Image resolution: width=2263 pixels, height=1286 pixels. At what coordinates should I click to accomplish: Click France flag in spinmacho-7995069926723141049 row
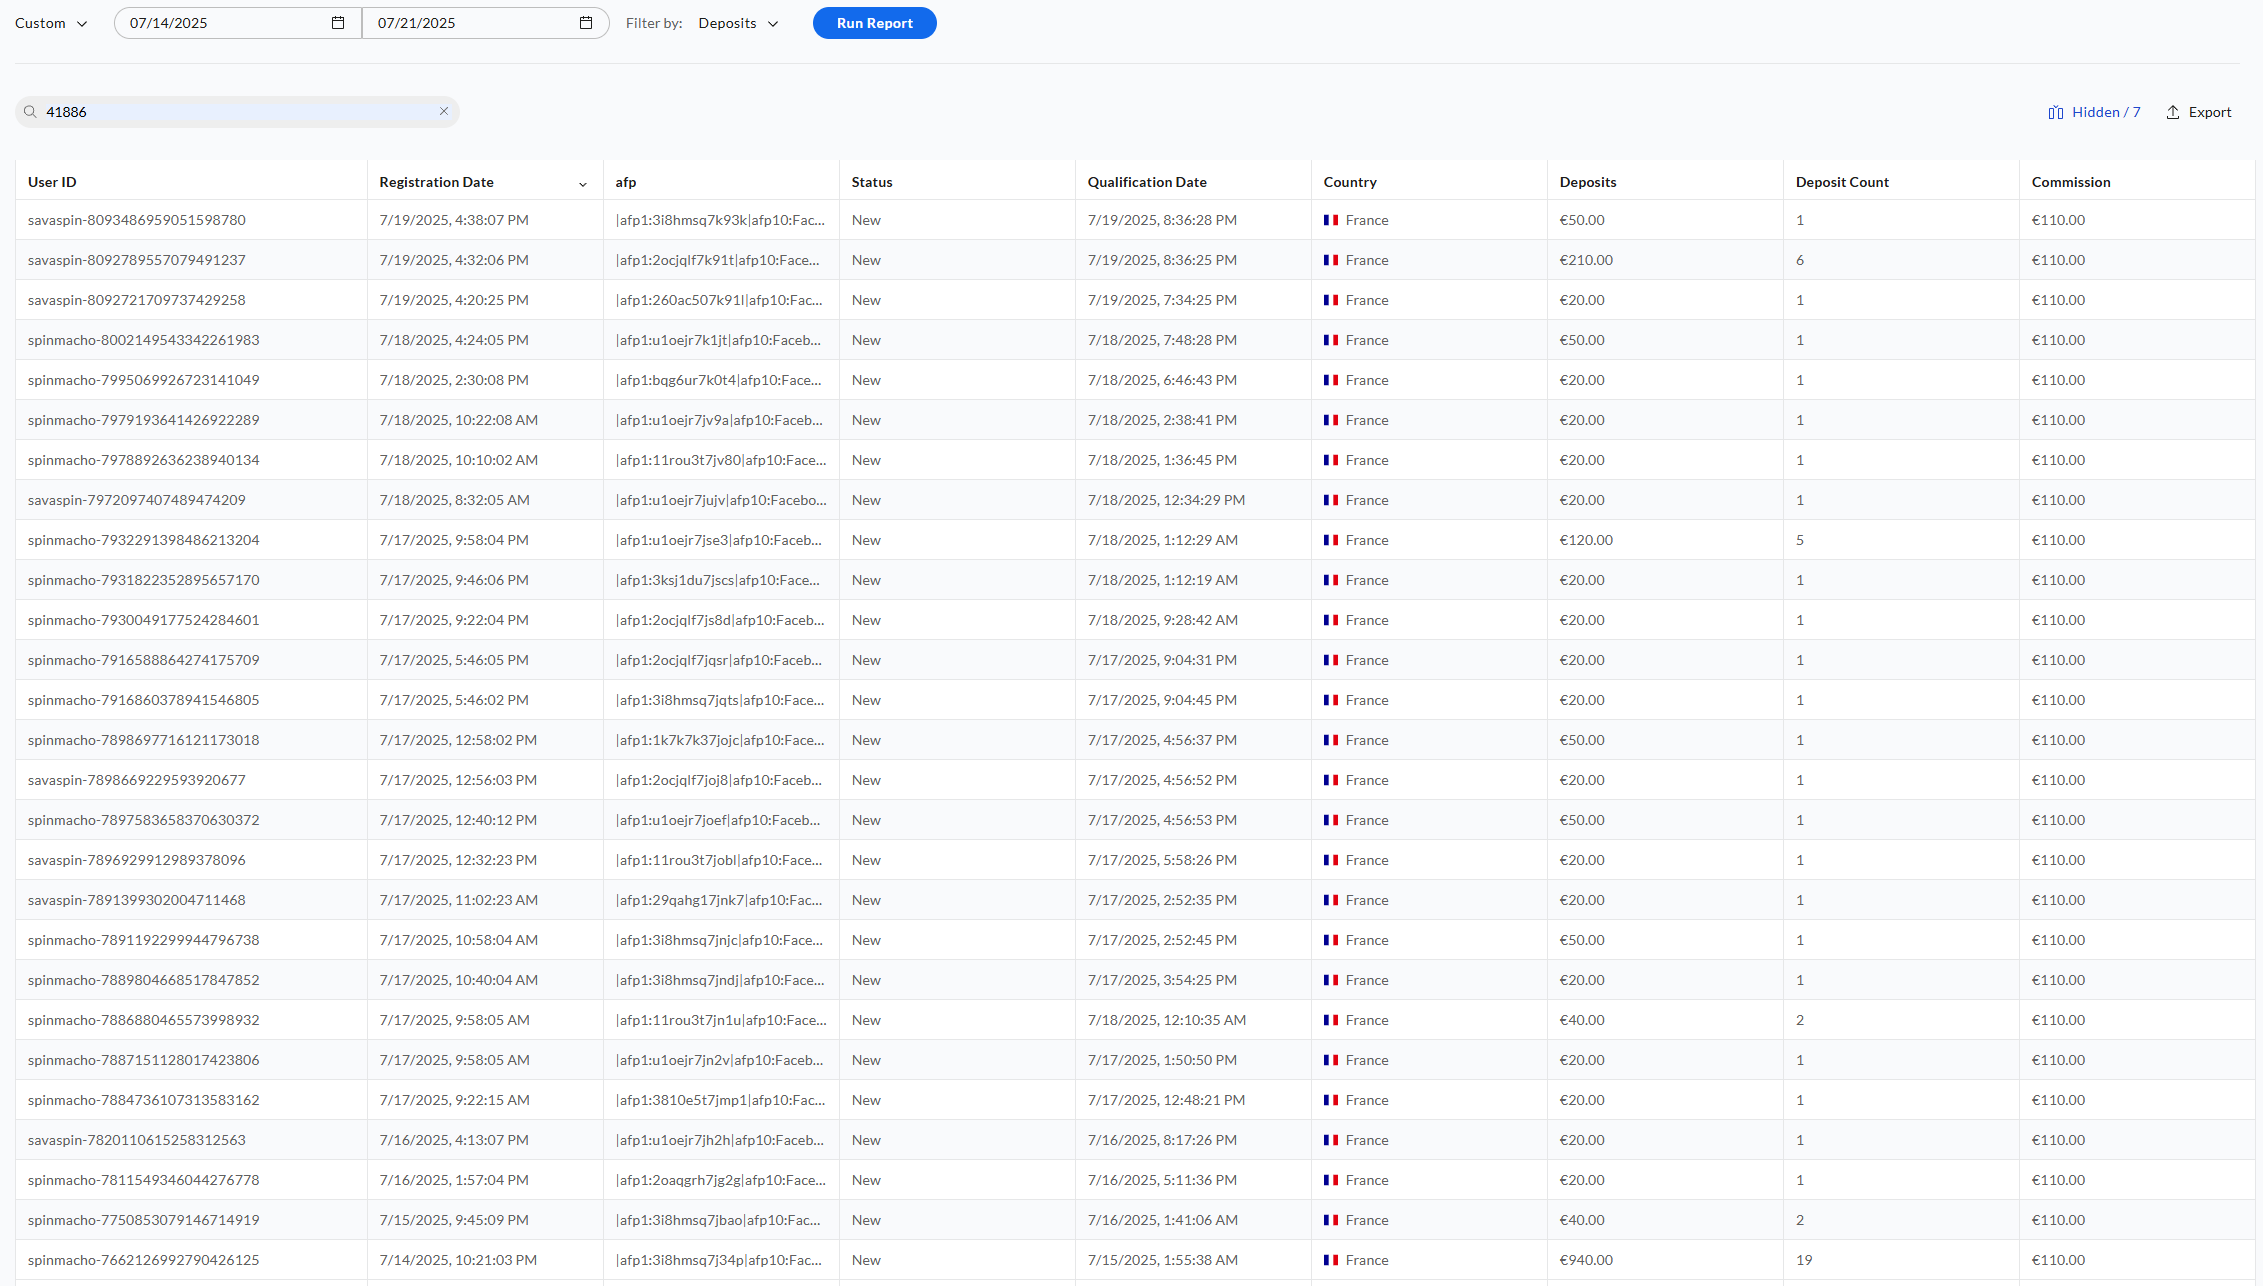tap(1331, 380)
